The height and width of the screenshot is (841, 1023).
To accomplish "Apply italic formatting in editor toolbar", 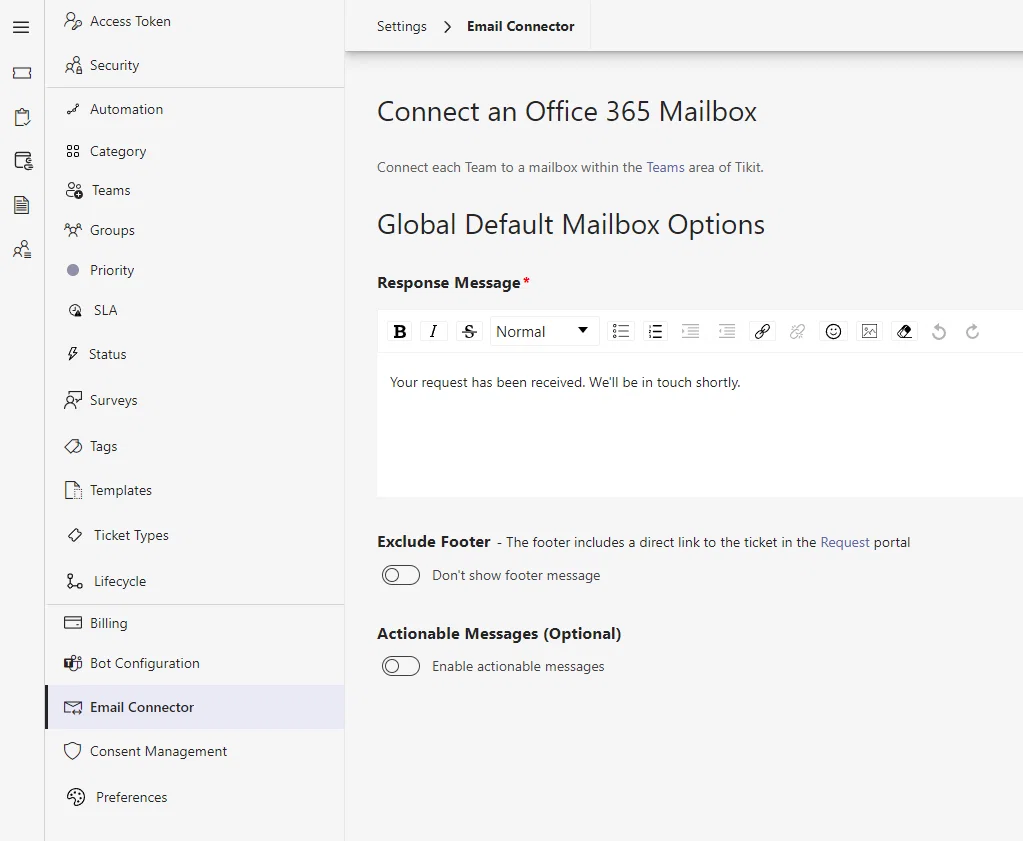I will point(433,331).
